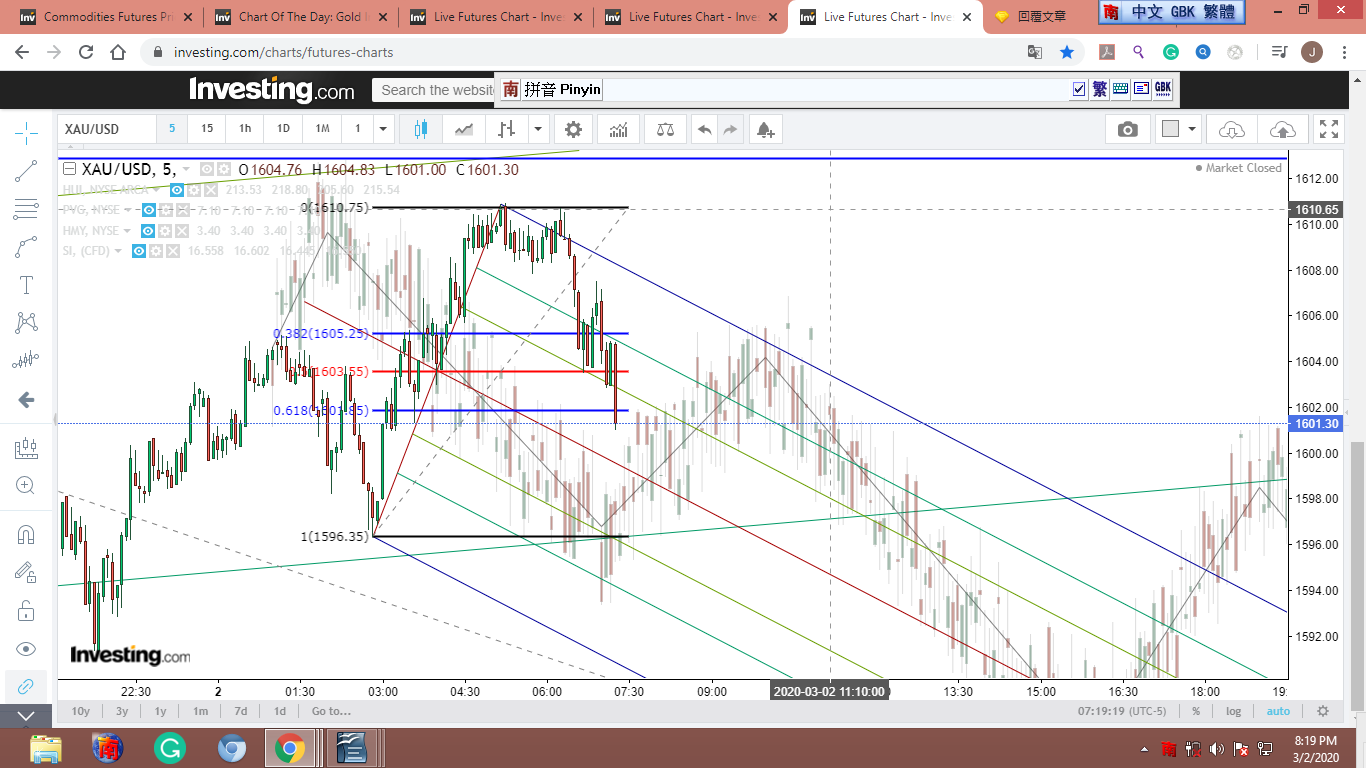Viewport: 1366px width, 768px height.
Task: Open the indicators panel icon
Action: click(x=618, y=129)
